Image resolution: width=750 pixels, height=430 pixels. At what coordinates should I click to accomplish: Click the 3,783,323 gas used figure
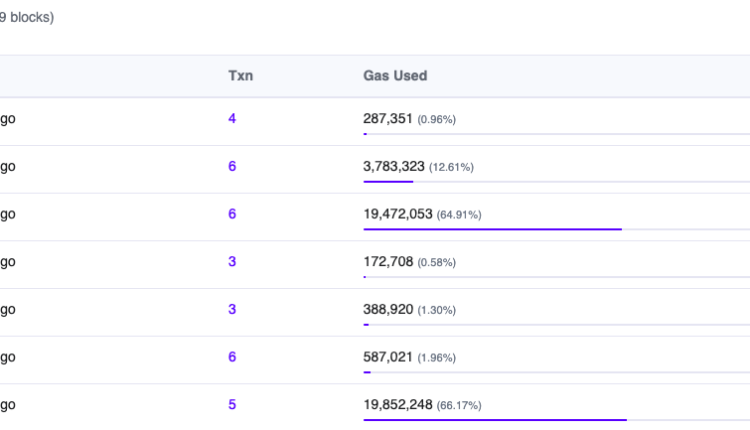(393, 166)
